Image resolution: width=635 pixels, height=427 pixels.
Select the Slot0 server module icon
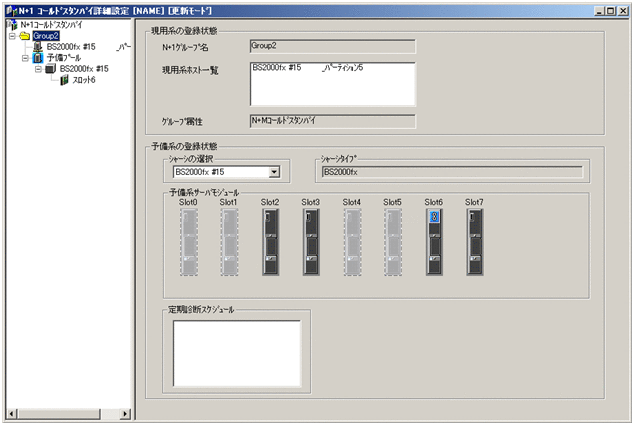click(x=189, y=242)
